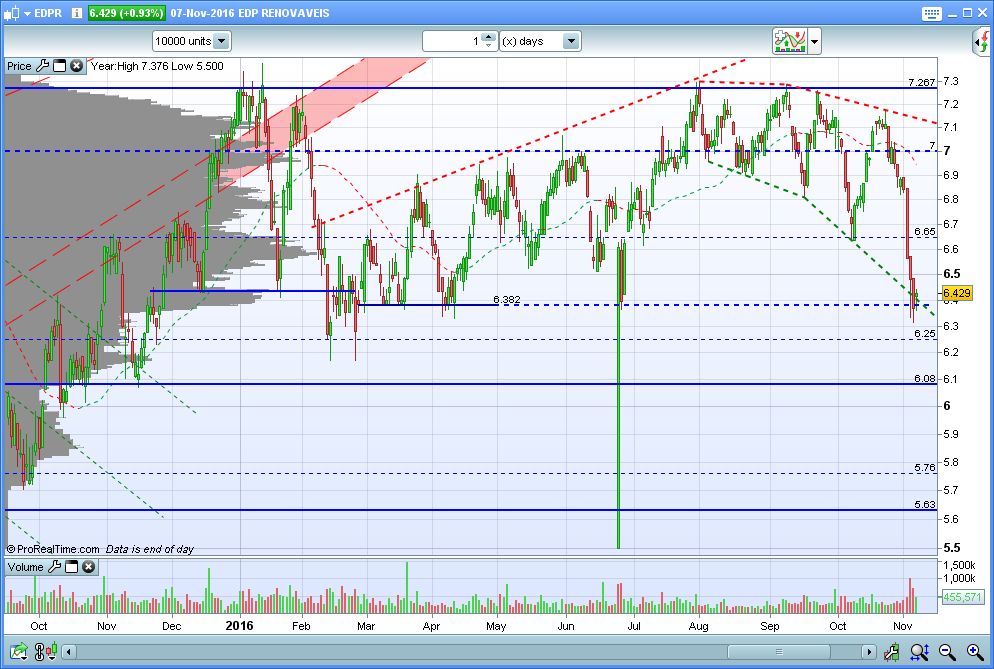Click the 5.76 level label
Viewport: 994px width, 669px height.
click(925, 467)
